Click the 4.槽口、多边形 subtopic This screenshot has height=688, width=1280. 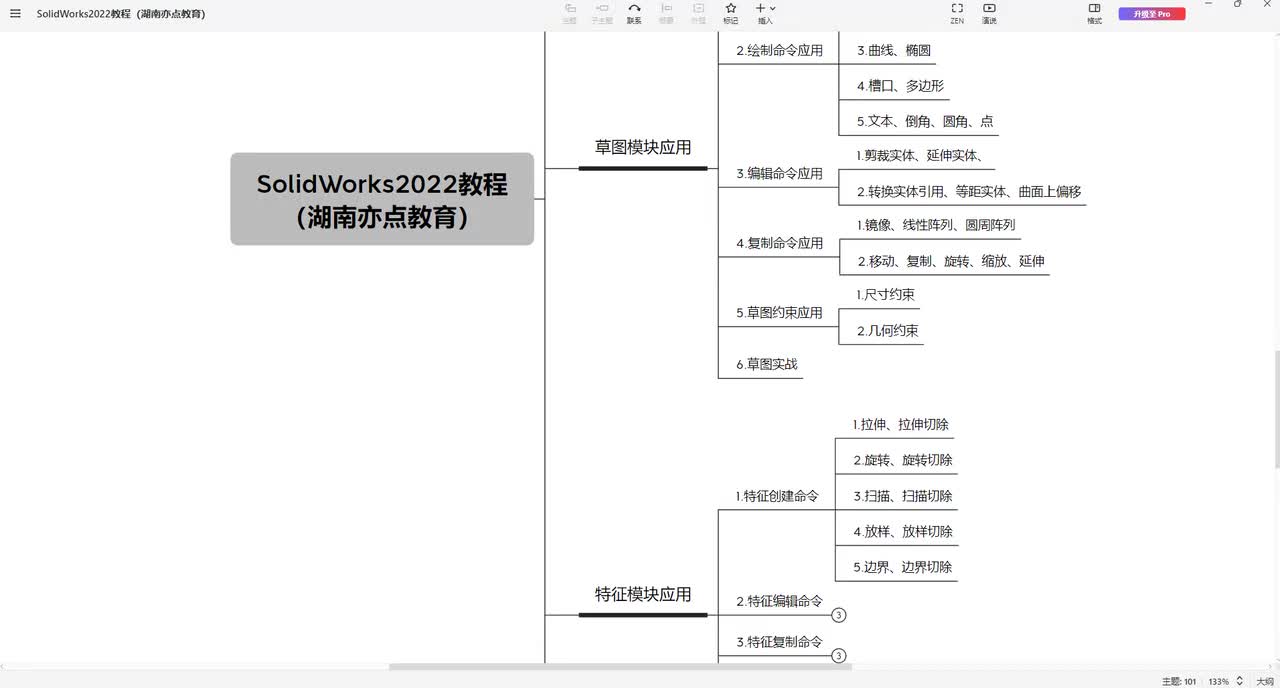click(x=900, y=86)
